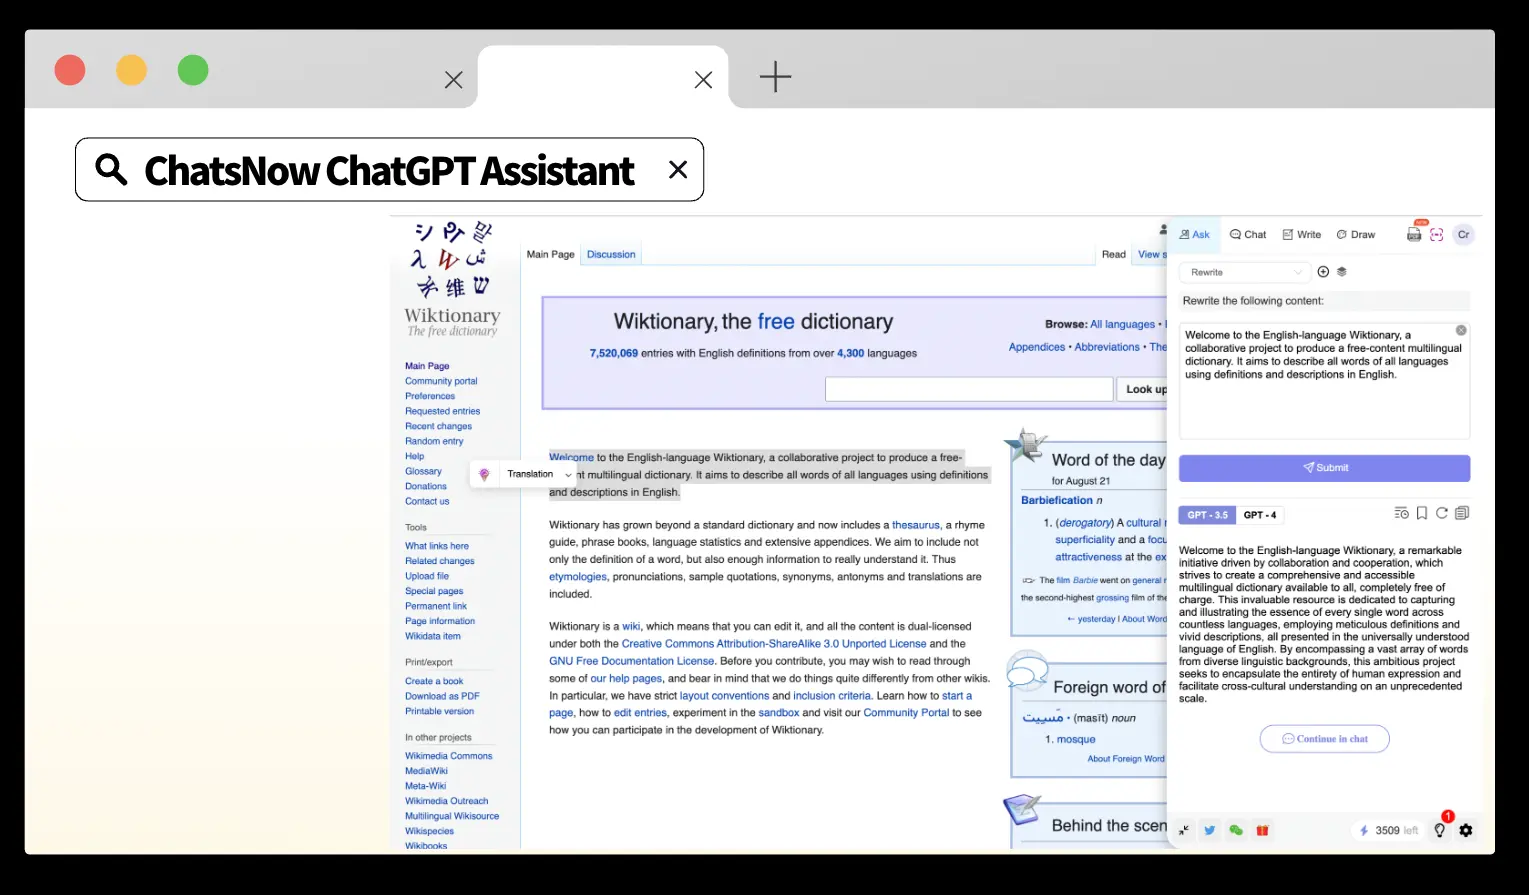The width and height of the screenshot is (1529, 895).
Task: Open the Donations sidebar link
Action: pyautogui.click(x=426, y=486)
